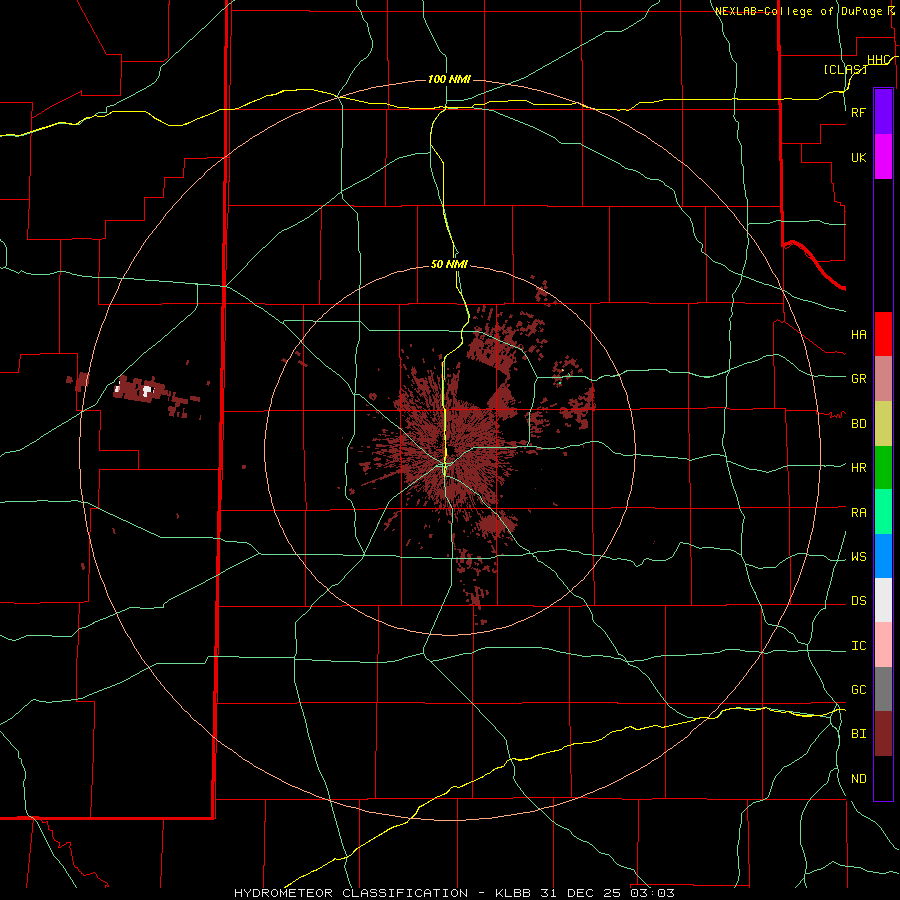Click the UK magenta legend swatch

(x=883, y=157)
